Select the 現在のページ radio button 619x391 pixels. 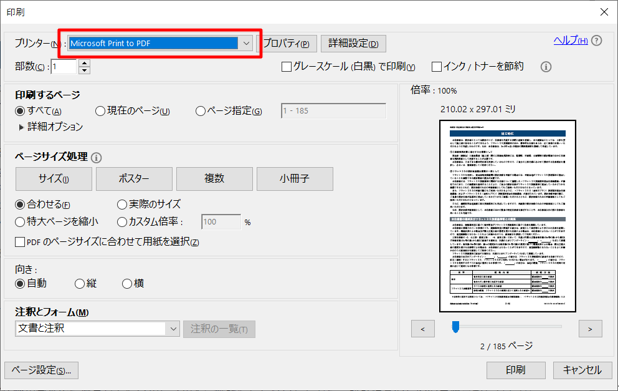(x=100, y=111)
